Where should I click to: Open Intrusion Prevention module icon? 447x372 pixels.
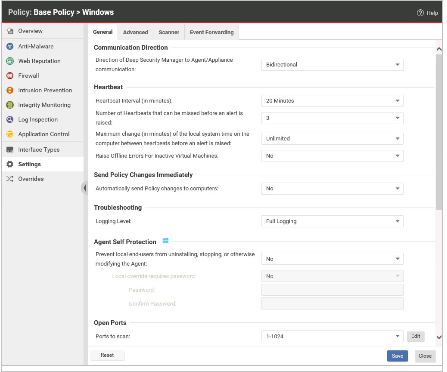click(10, 90)
